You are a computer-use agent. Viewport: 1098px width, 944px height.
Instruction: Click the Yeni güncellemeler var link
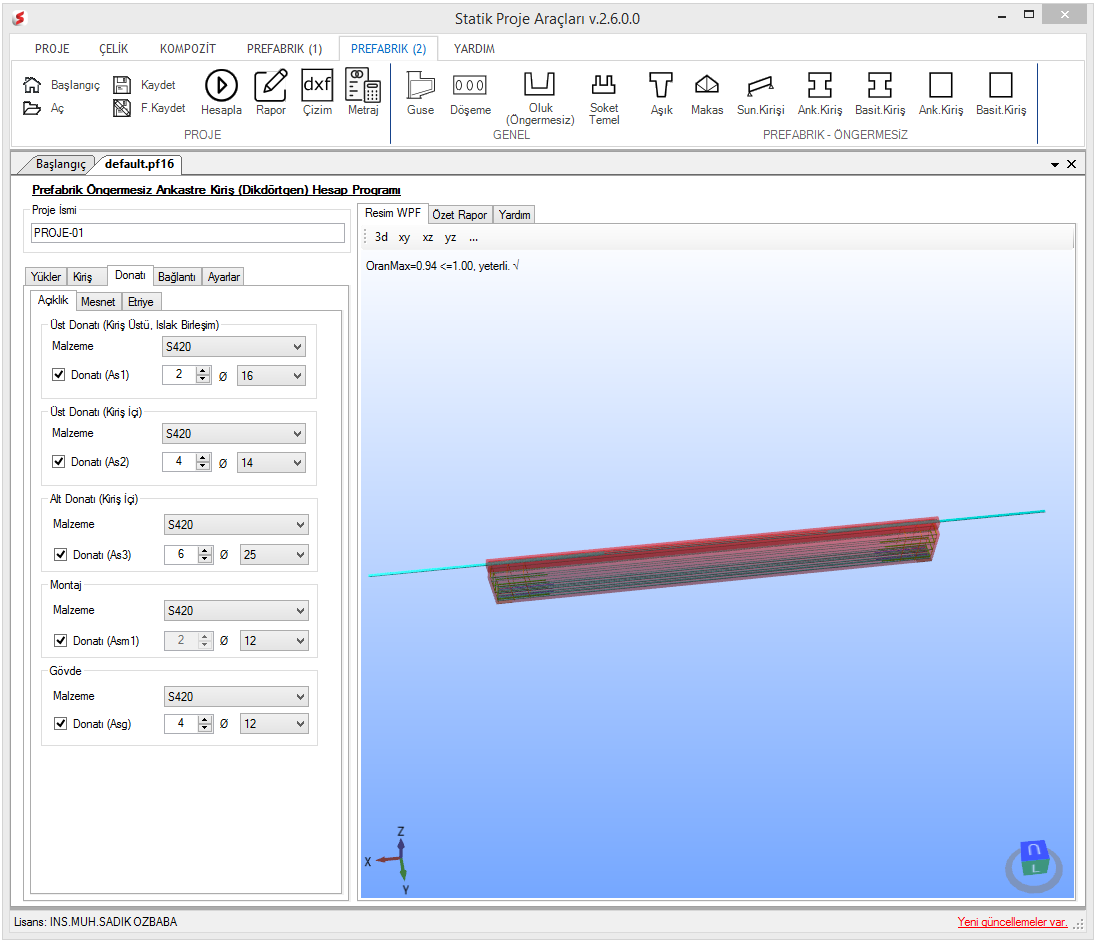(x=1012, y=922)
